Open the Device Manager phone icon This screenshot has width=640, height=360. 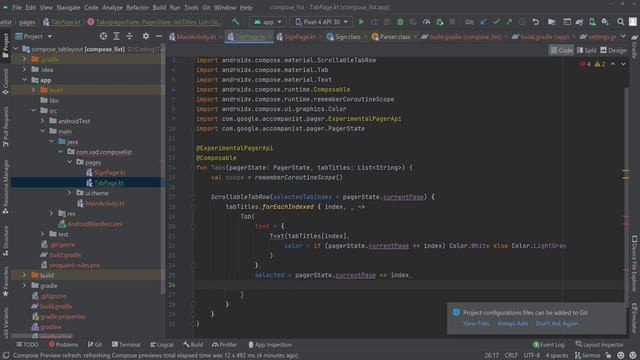tap(592, 22)
